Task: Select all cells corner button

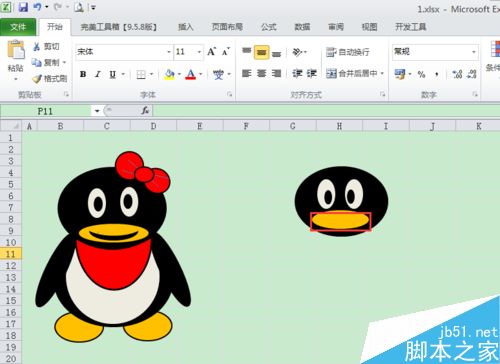Action: click(x=11, y=126)
